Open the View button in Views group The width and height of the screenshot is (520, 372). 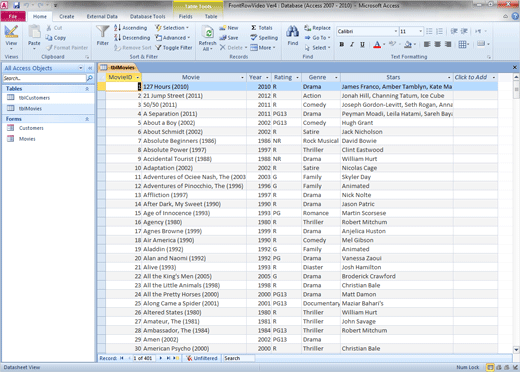[x=11, y=37]
